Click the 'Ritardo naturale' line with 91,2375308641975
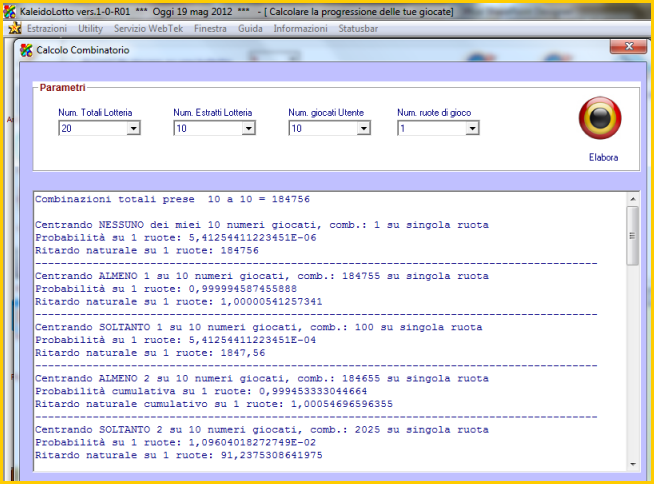This screenshot has width=654, height=484. (x=179, y=455)
